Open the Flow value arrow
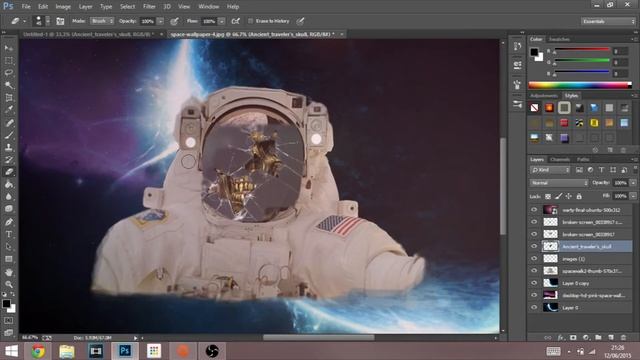 221,21
